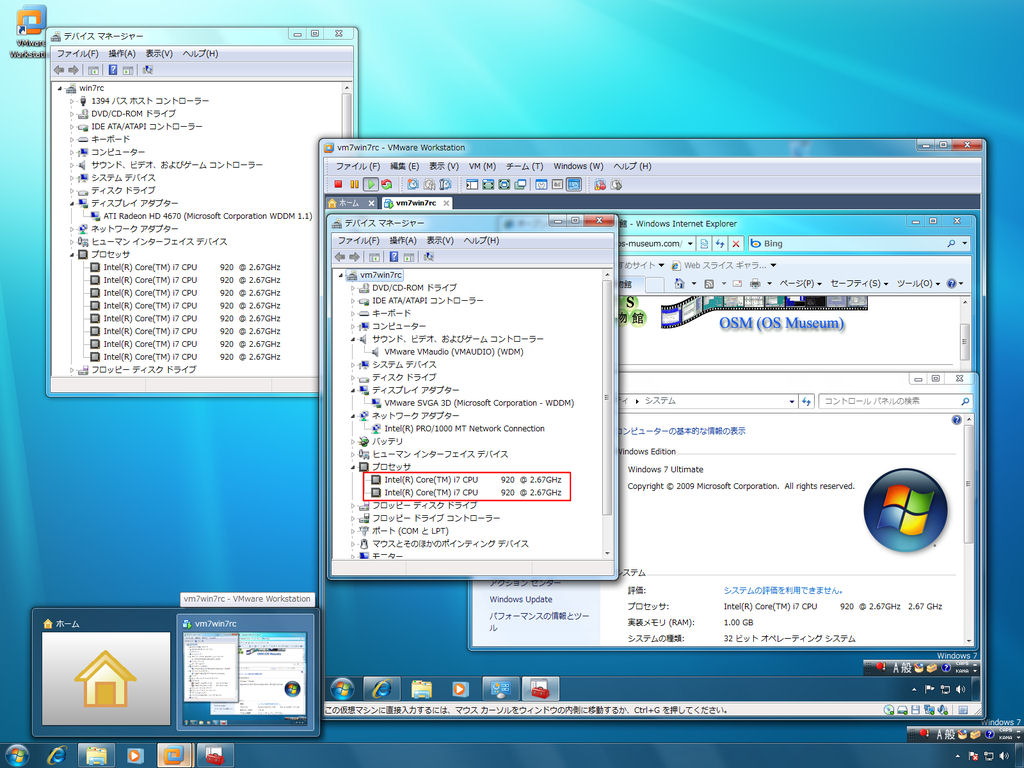Select the vm7win7rc tab in VMware
This screenshot has height=768, width=1024.
pos(416,203)
